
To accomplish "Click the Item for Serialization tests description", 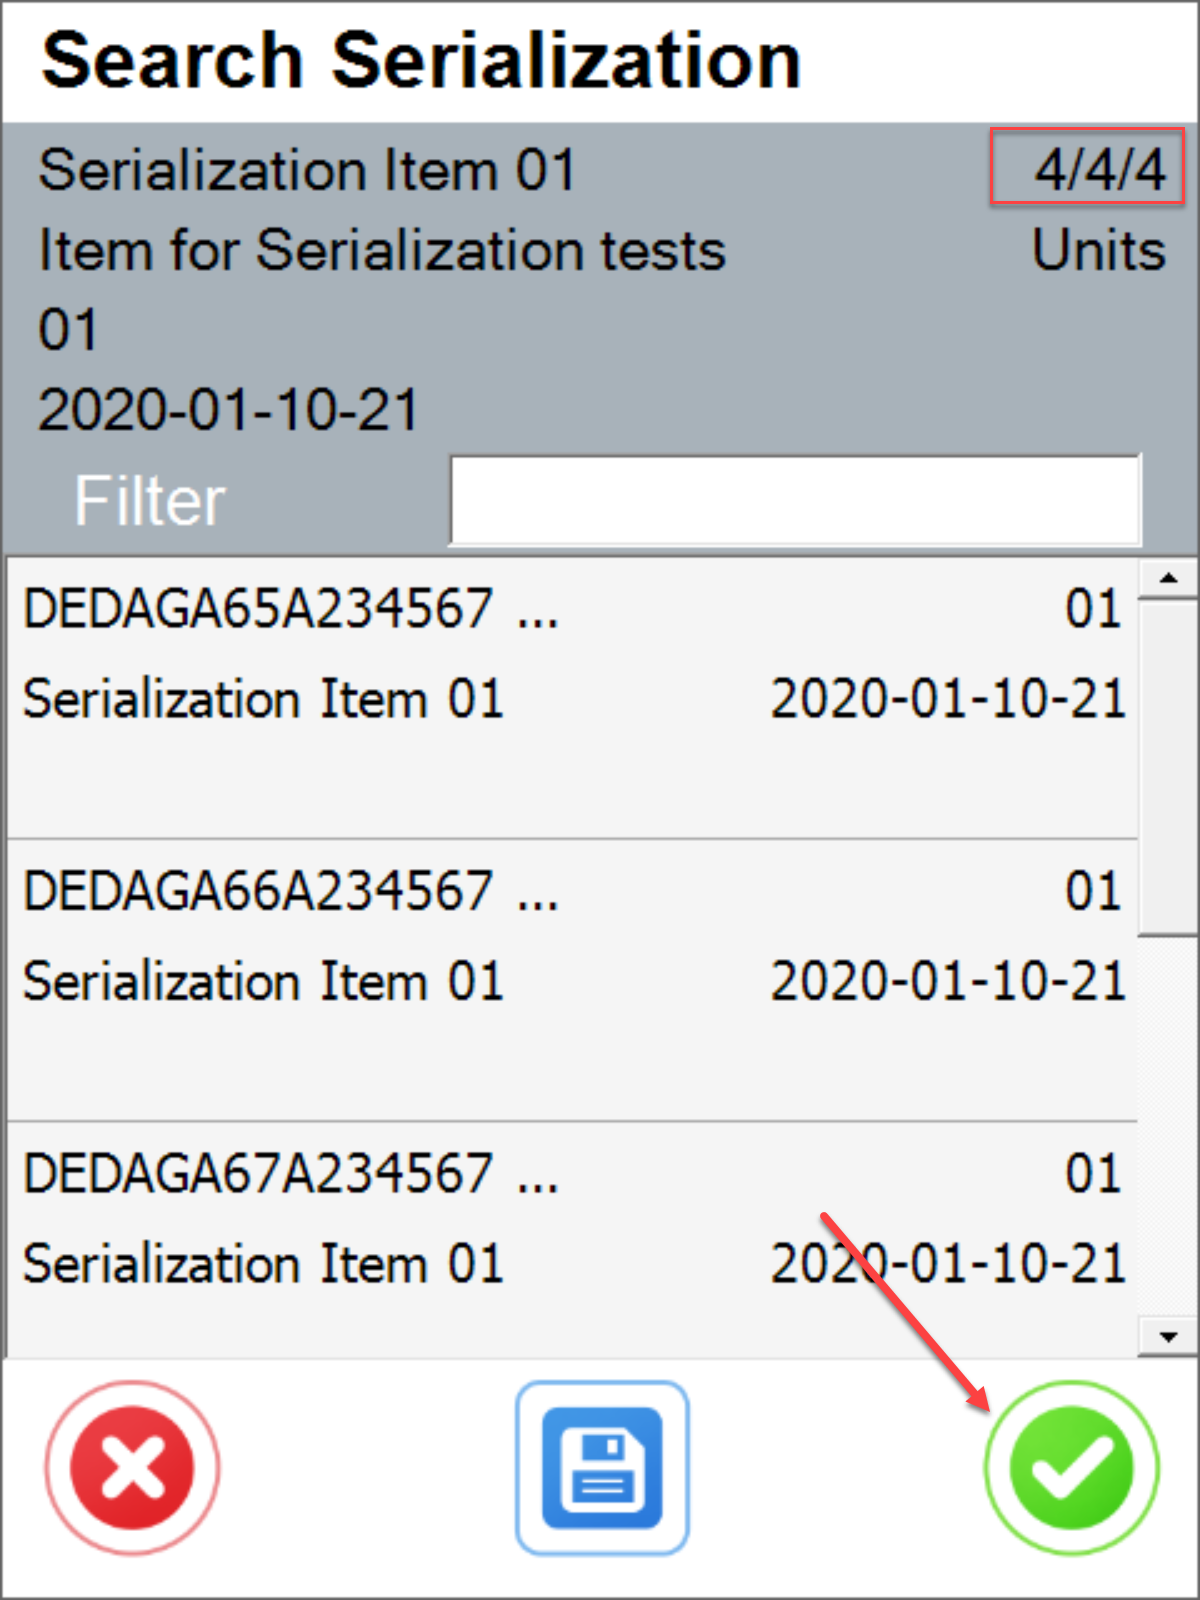I will [382, 250].
